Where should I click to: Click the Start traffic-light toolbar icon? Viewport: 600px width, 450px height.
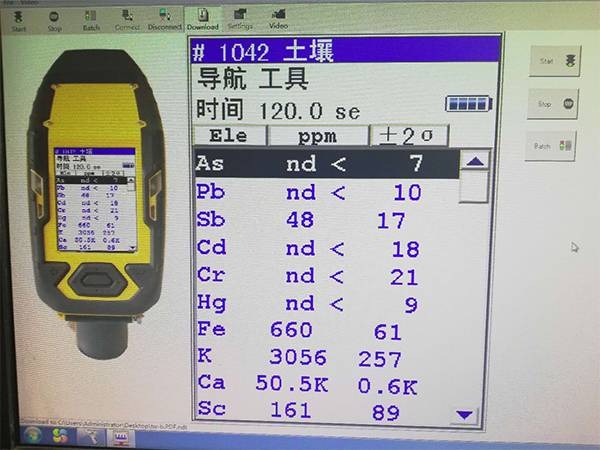(x=18, y=20)
